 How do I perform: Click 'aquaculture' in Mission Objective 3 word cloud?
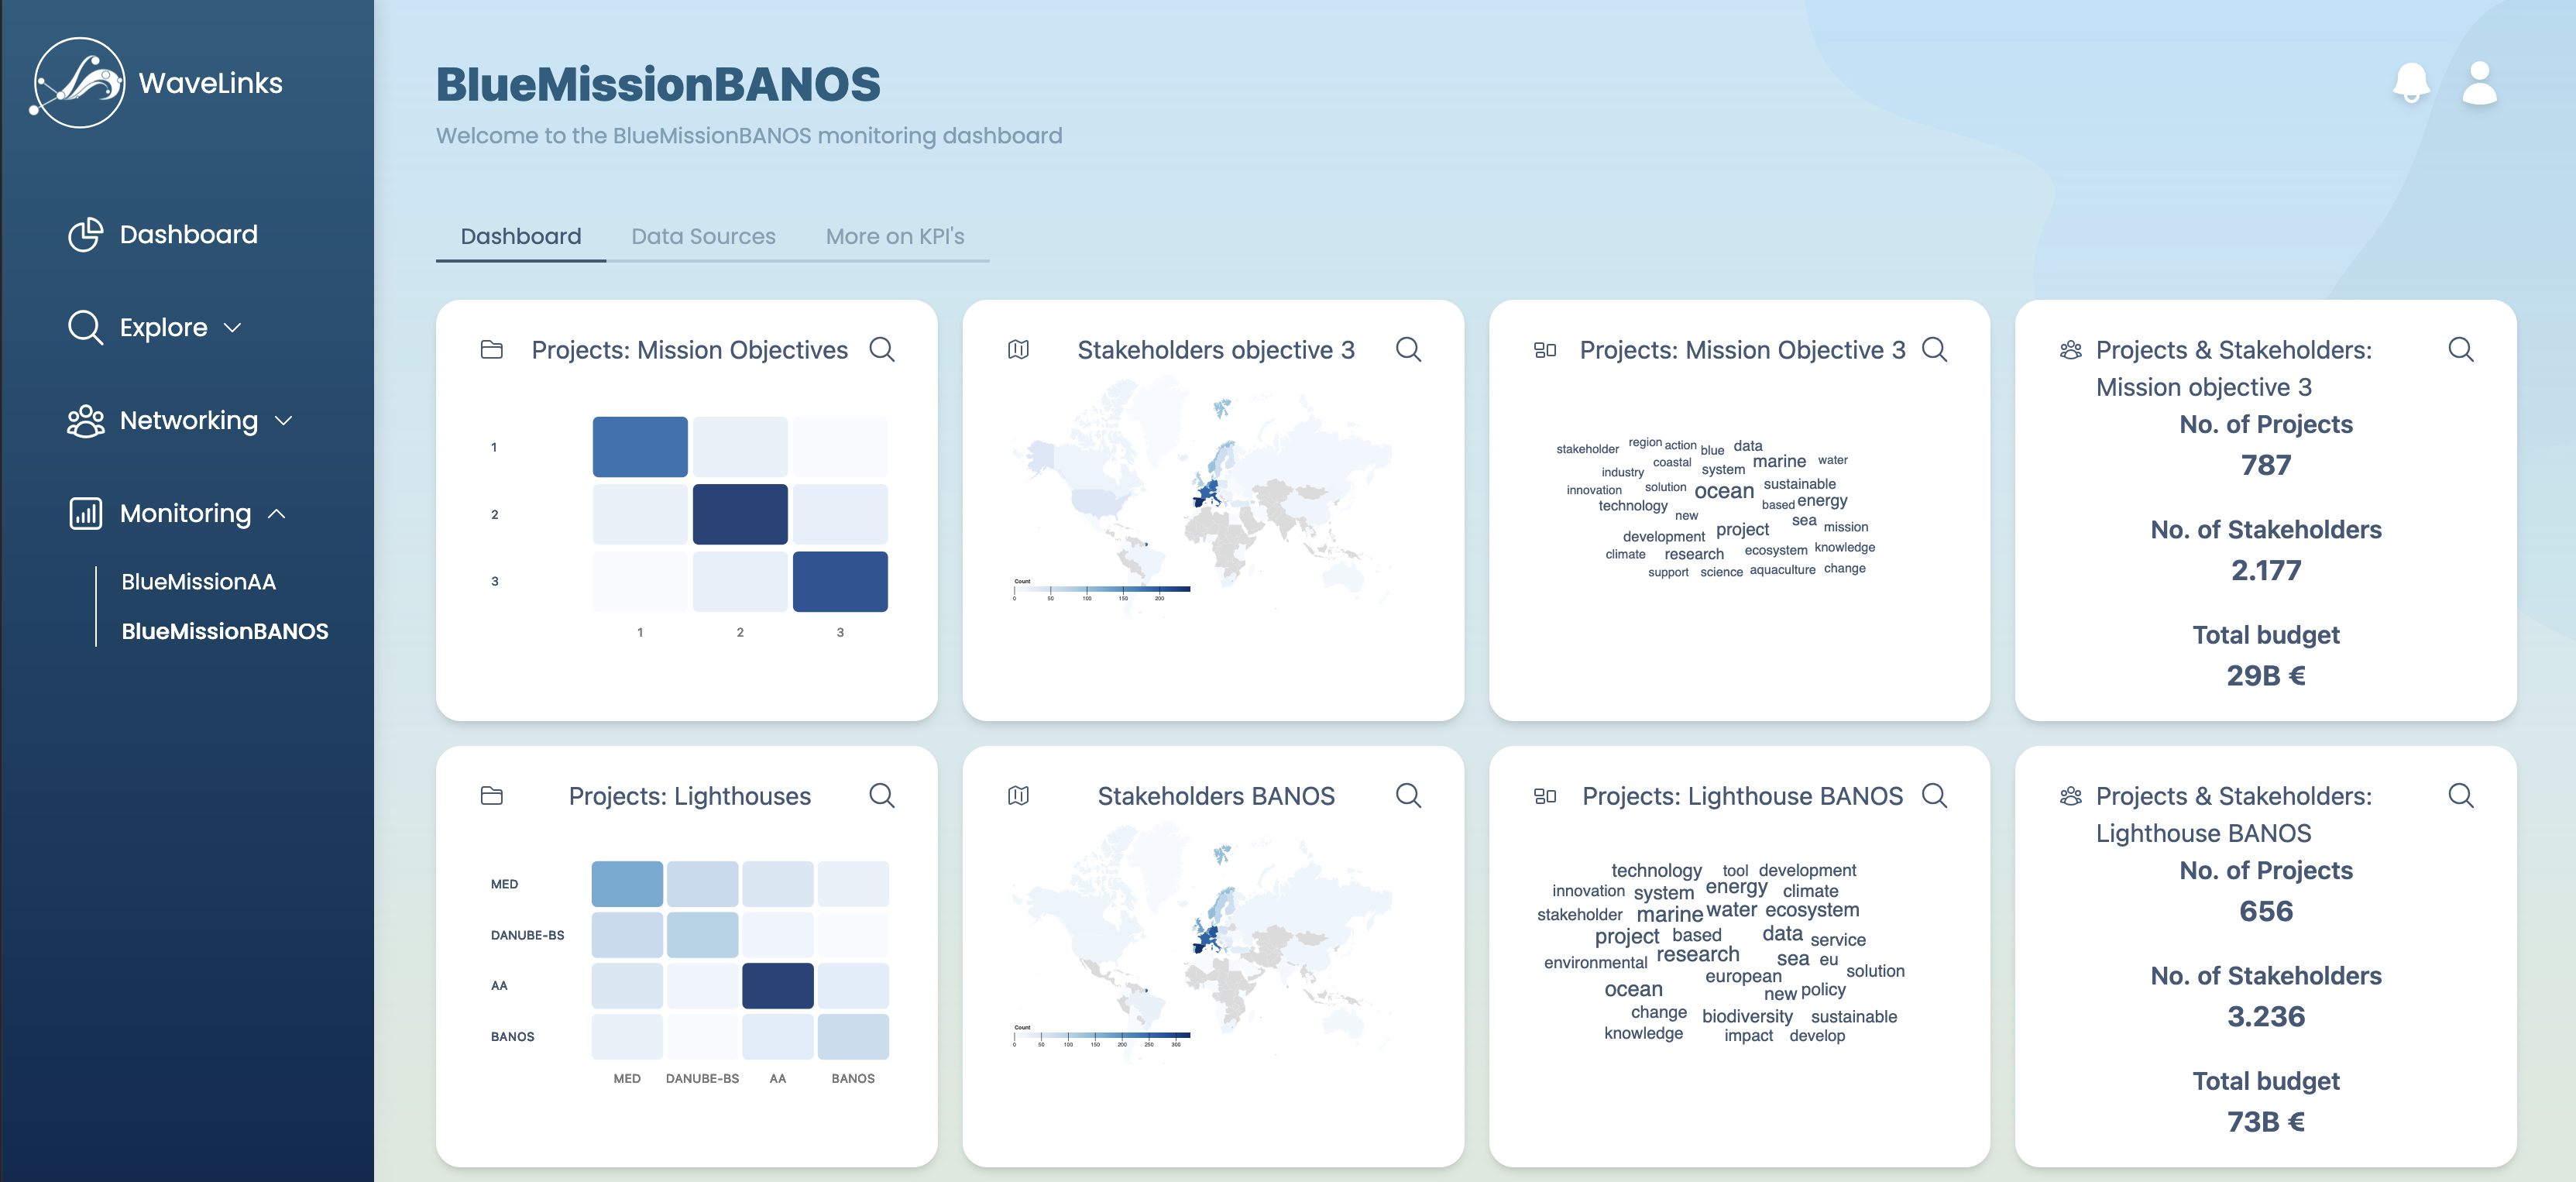click(x=1782, y=570)
